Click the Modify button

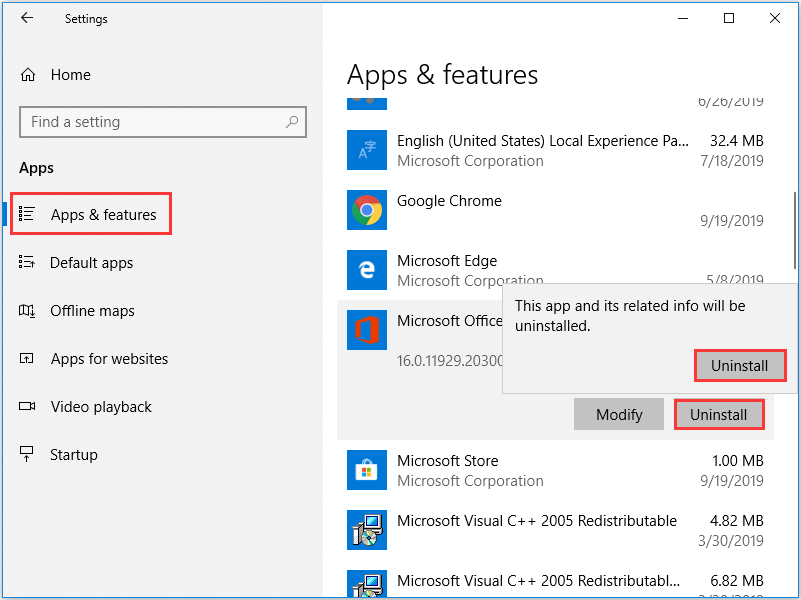point(619,414)
